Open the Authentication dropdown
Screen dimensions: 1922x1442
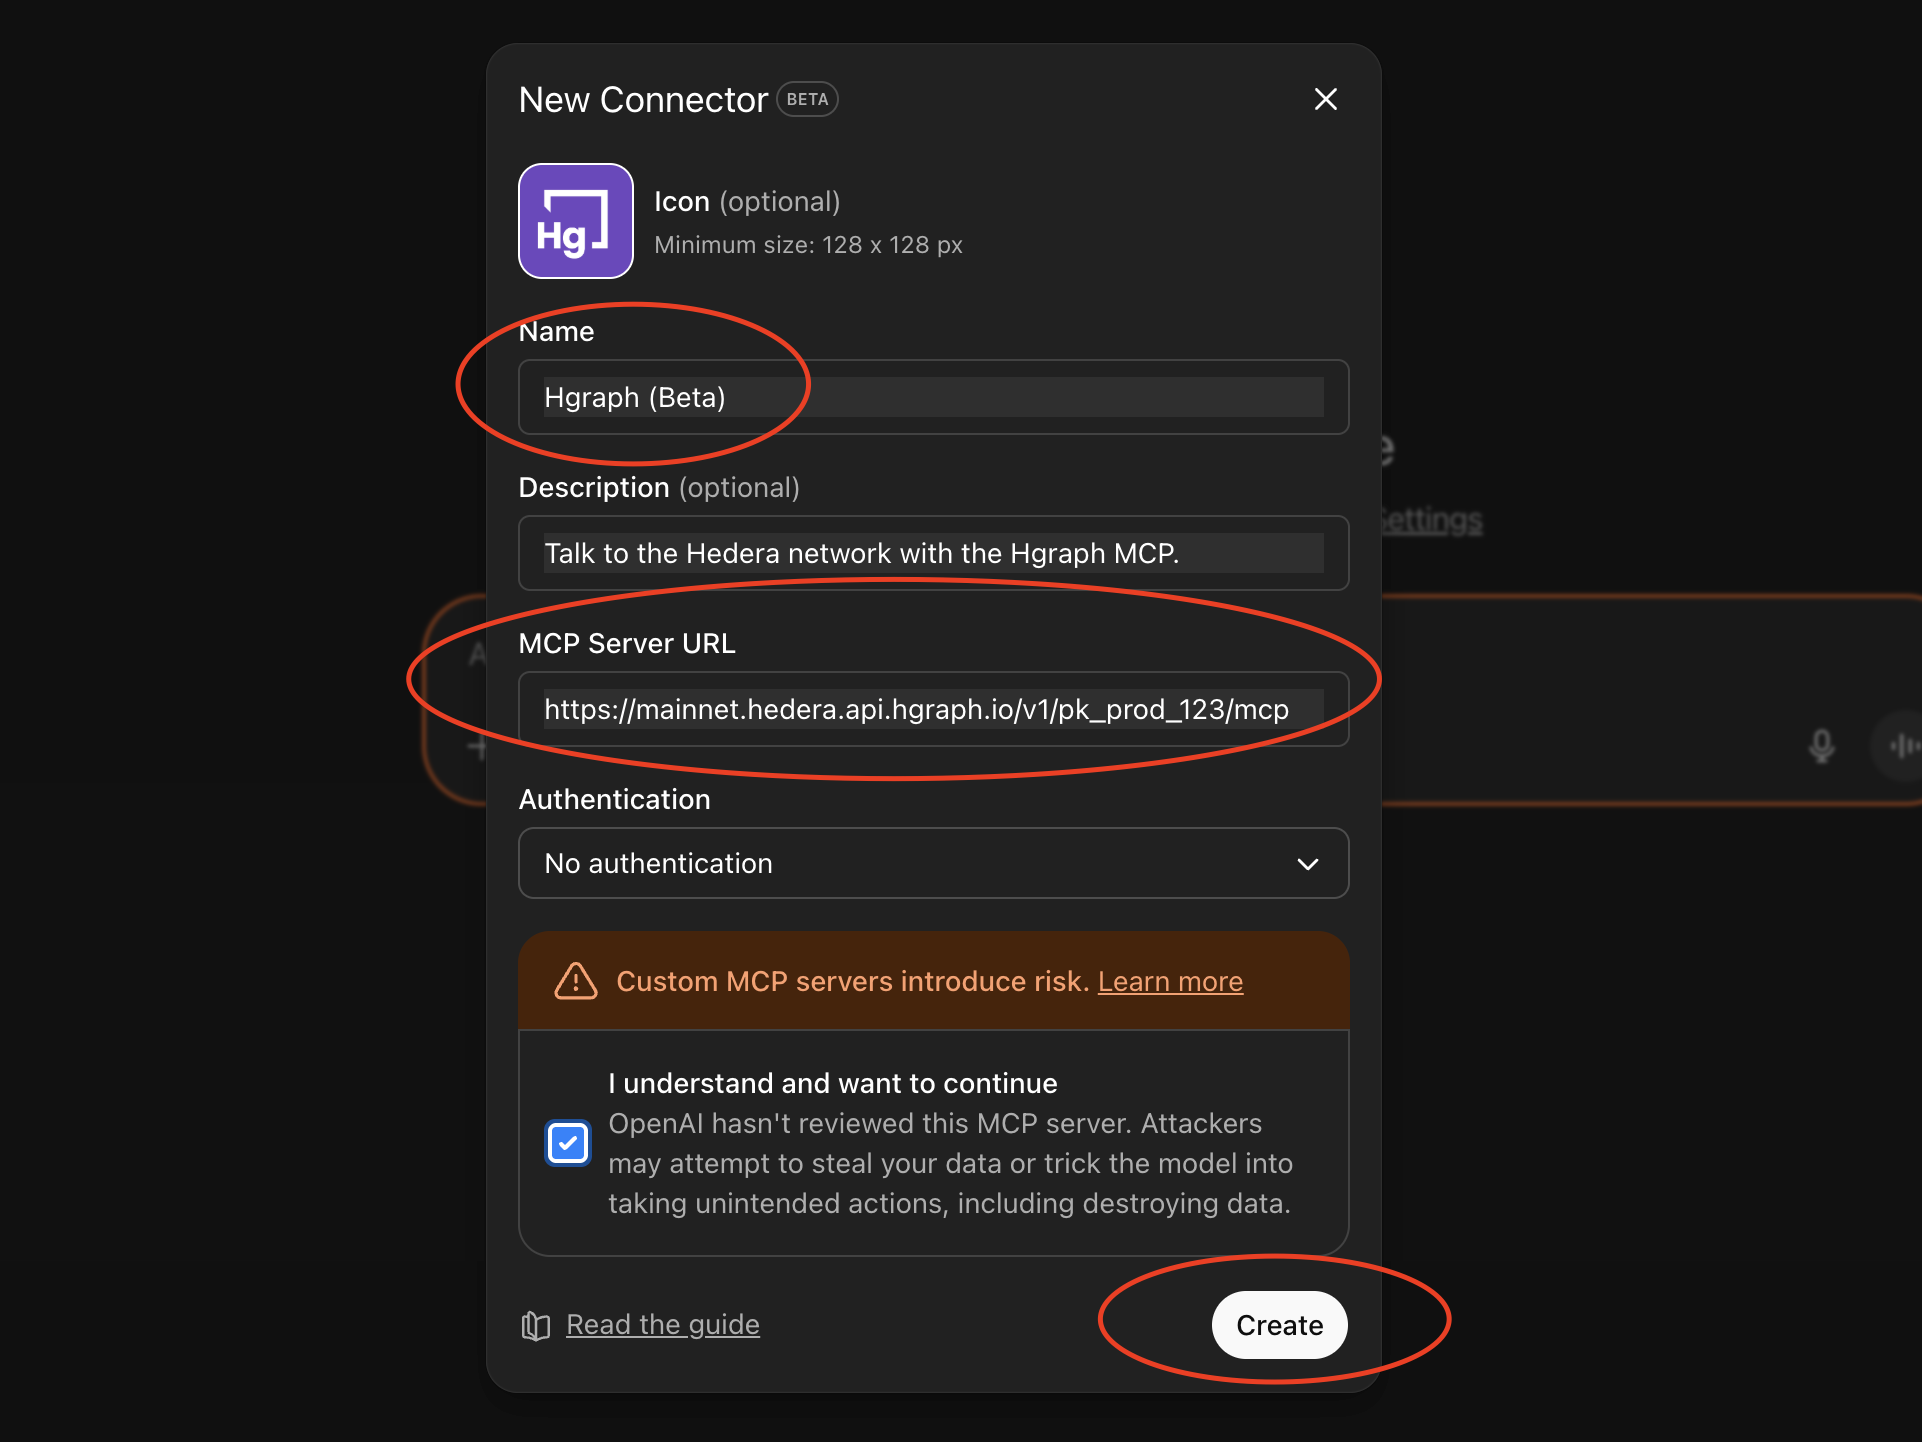[x=932, y=863]
